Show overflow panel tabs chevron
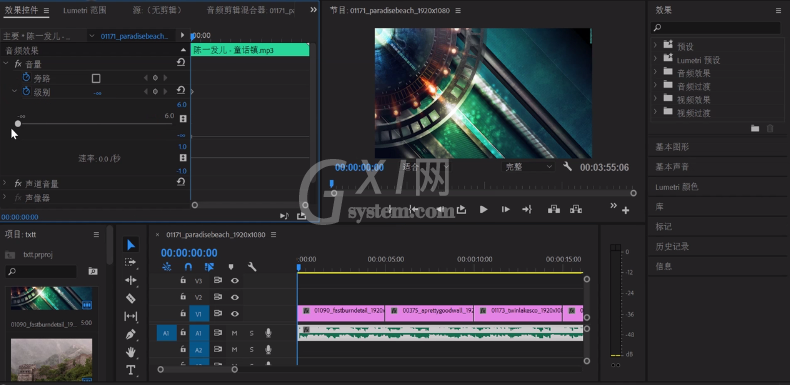790x385 pixels. point(313,10)
